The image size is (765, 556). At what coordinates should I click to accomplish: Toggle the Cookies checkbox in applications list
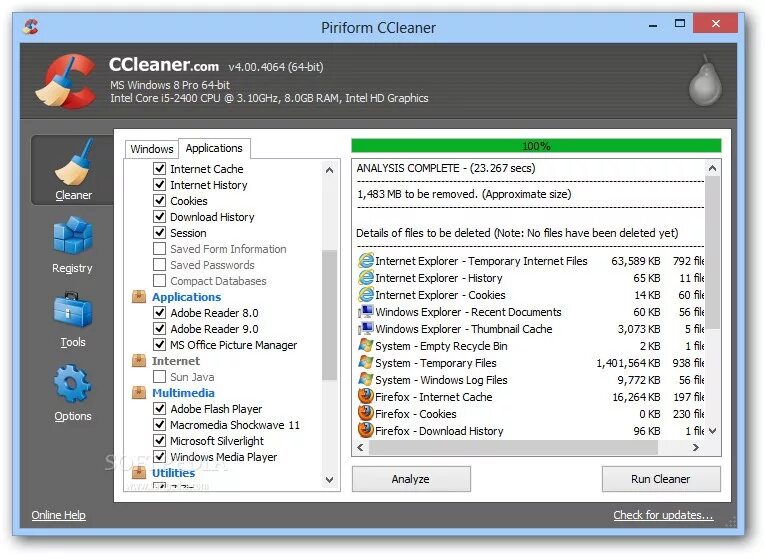coord(160,200)
